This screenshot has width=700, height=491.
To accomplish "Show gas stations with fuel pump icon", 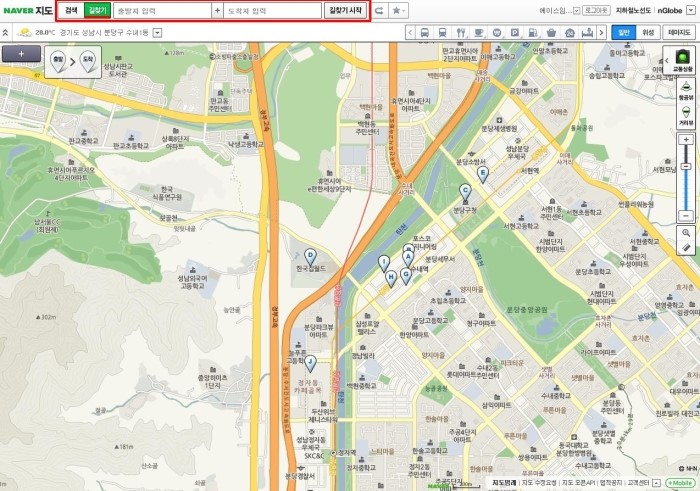I will tap(533, 33).
